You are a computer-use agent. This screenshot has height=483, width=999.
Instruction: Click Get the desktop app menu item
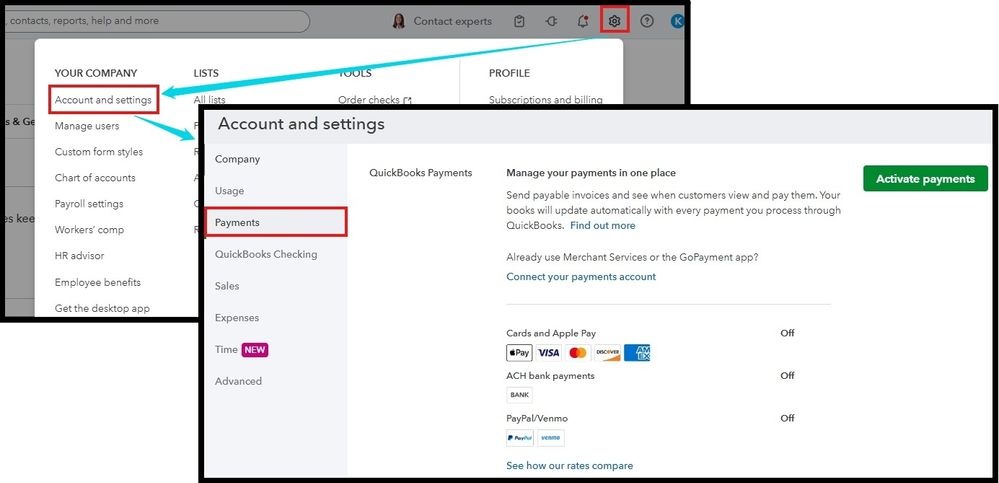[102, 308]
